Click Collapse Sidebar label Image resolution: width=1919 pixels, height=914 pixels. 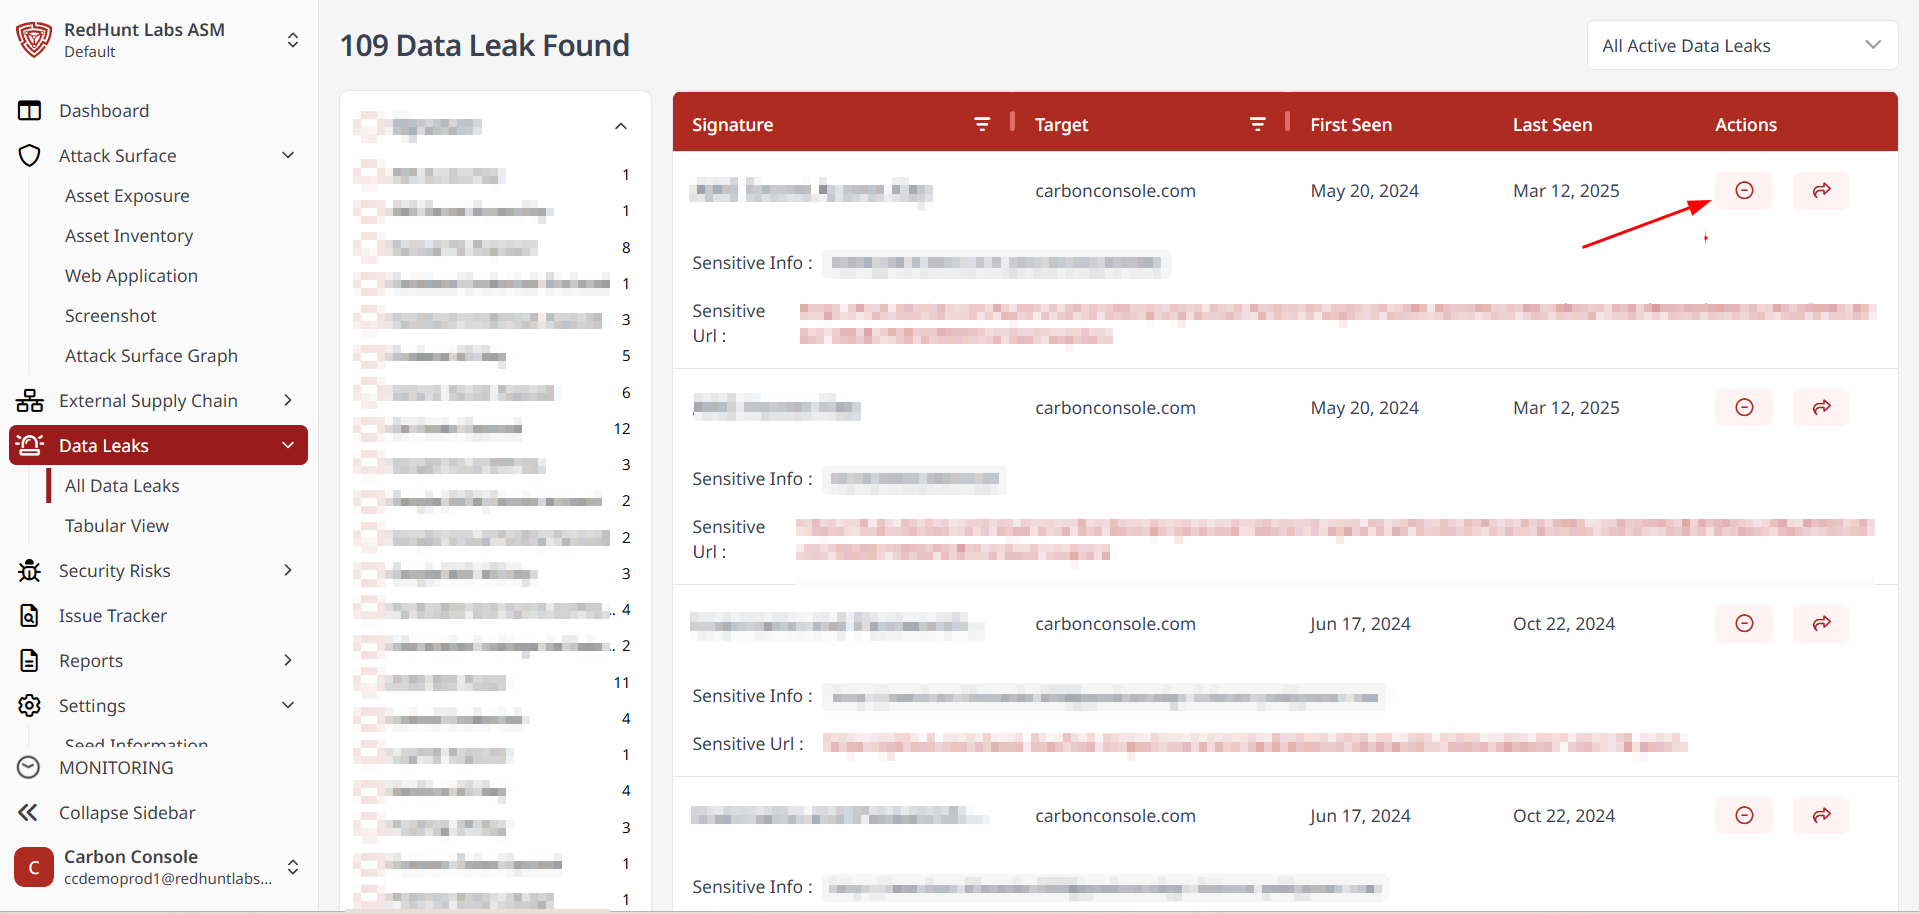[127, 813]
